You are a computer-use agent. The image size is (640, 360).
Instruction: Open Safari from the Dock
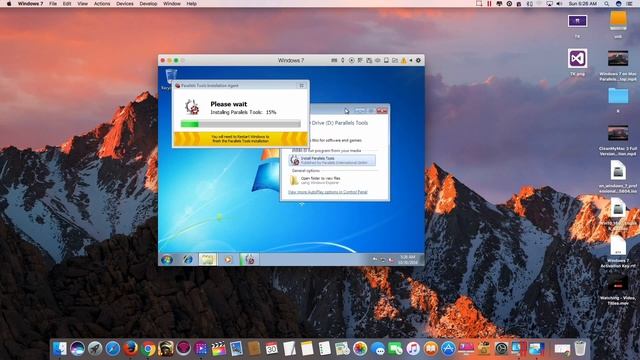(113, 349)
